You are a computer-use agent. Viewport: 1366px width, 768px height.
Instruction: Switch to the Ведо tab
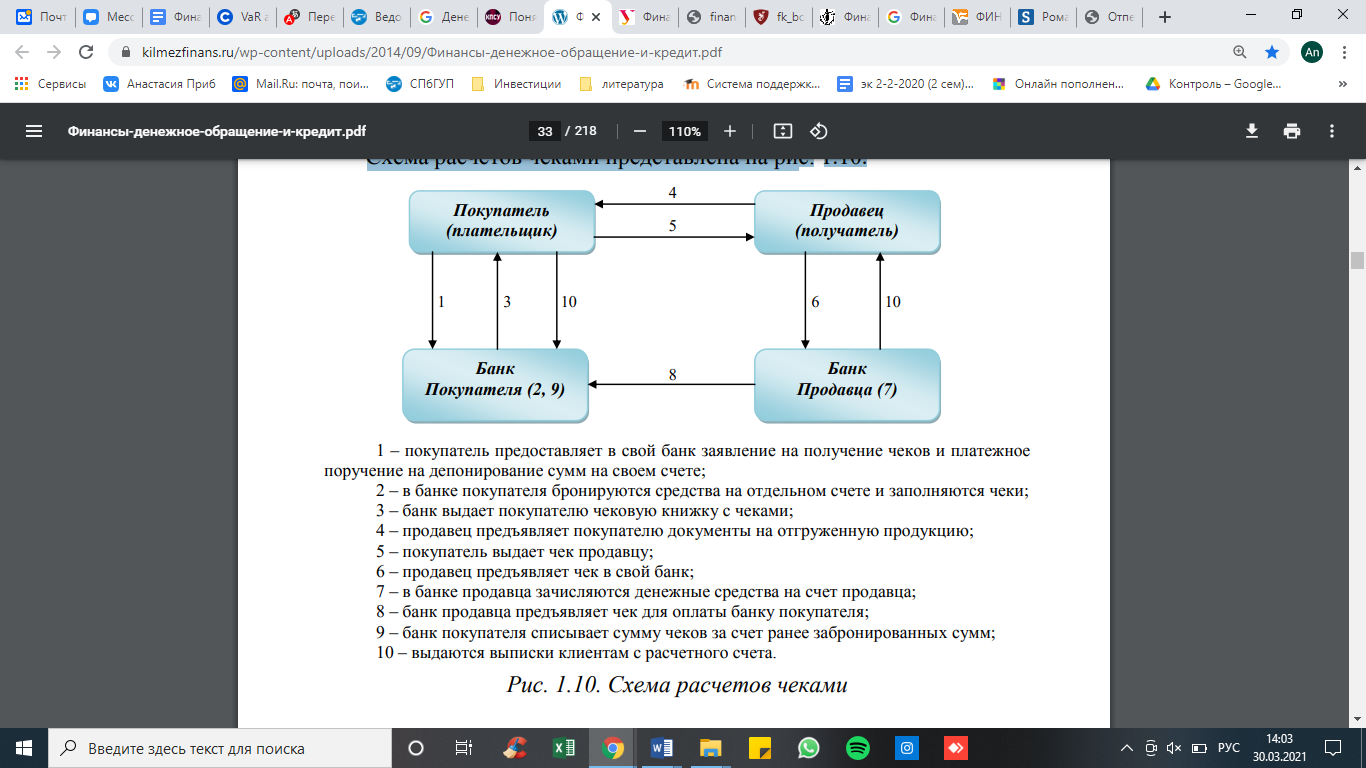point(376,17)
